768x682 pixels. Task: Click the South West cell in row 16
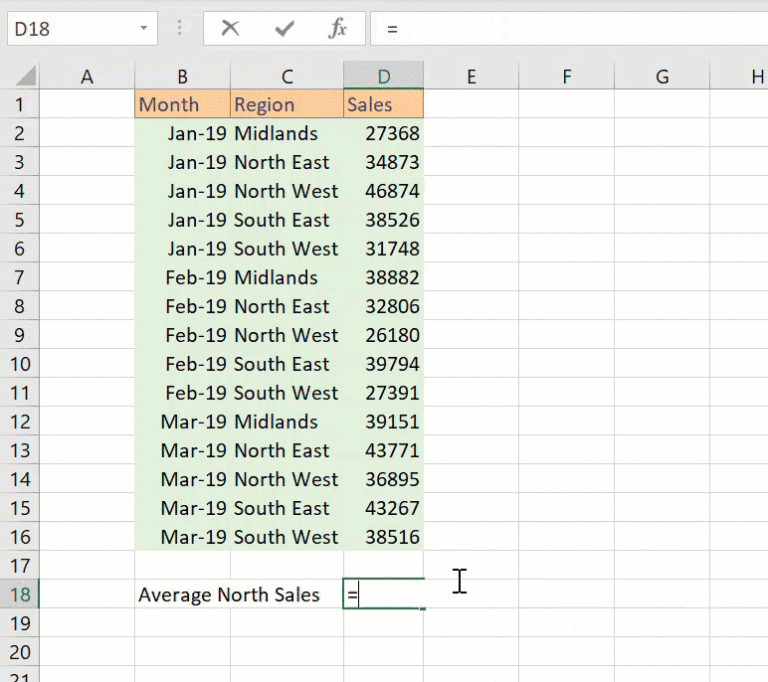click(x=287, y=537)
